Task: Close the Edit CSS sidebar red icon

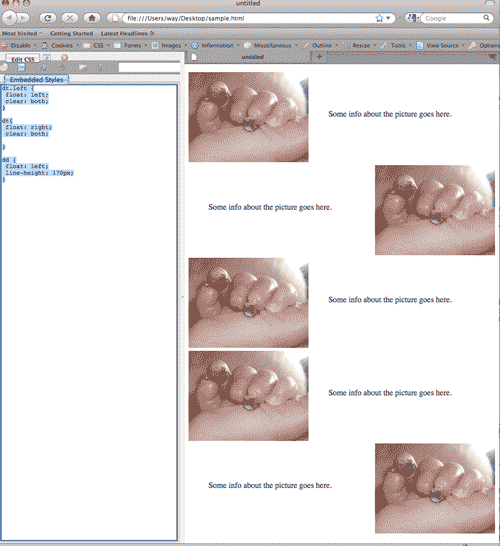Action: (x=64, y=58)
